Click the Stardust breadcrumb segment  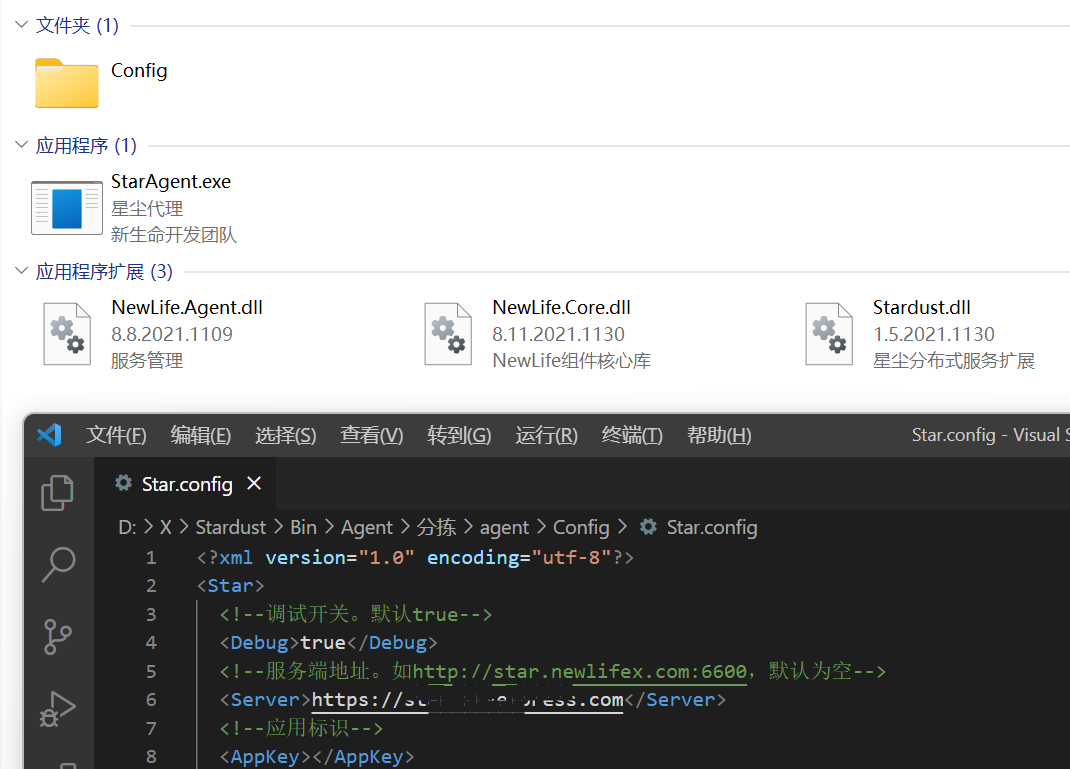[231, 527]
